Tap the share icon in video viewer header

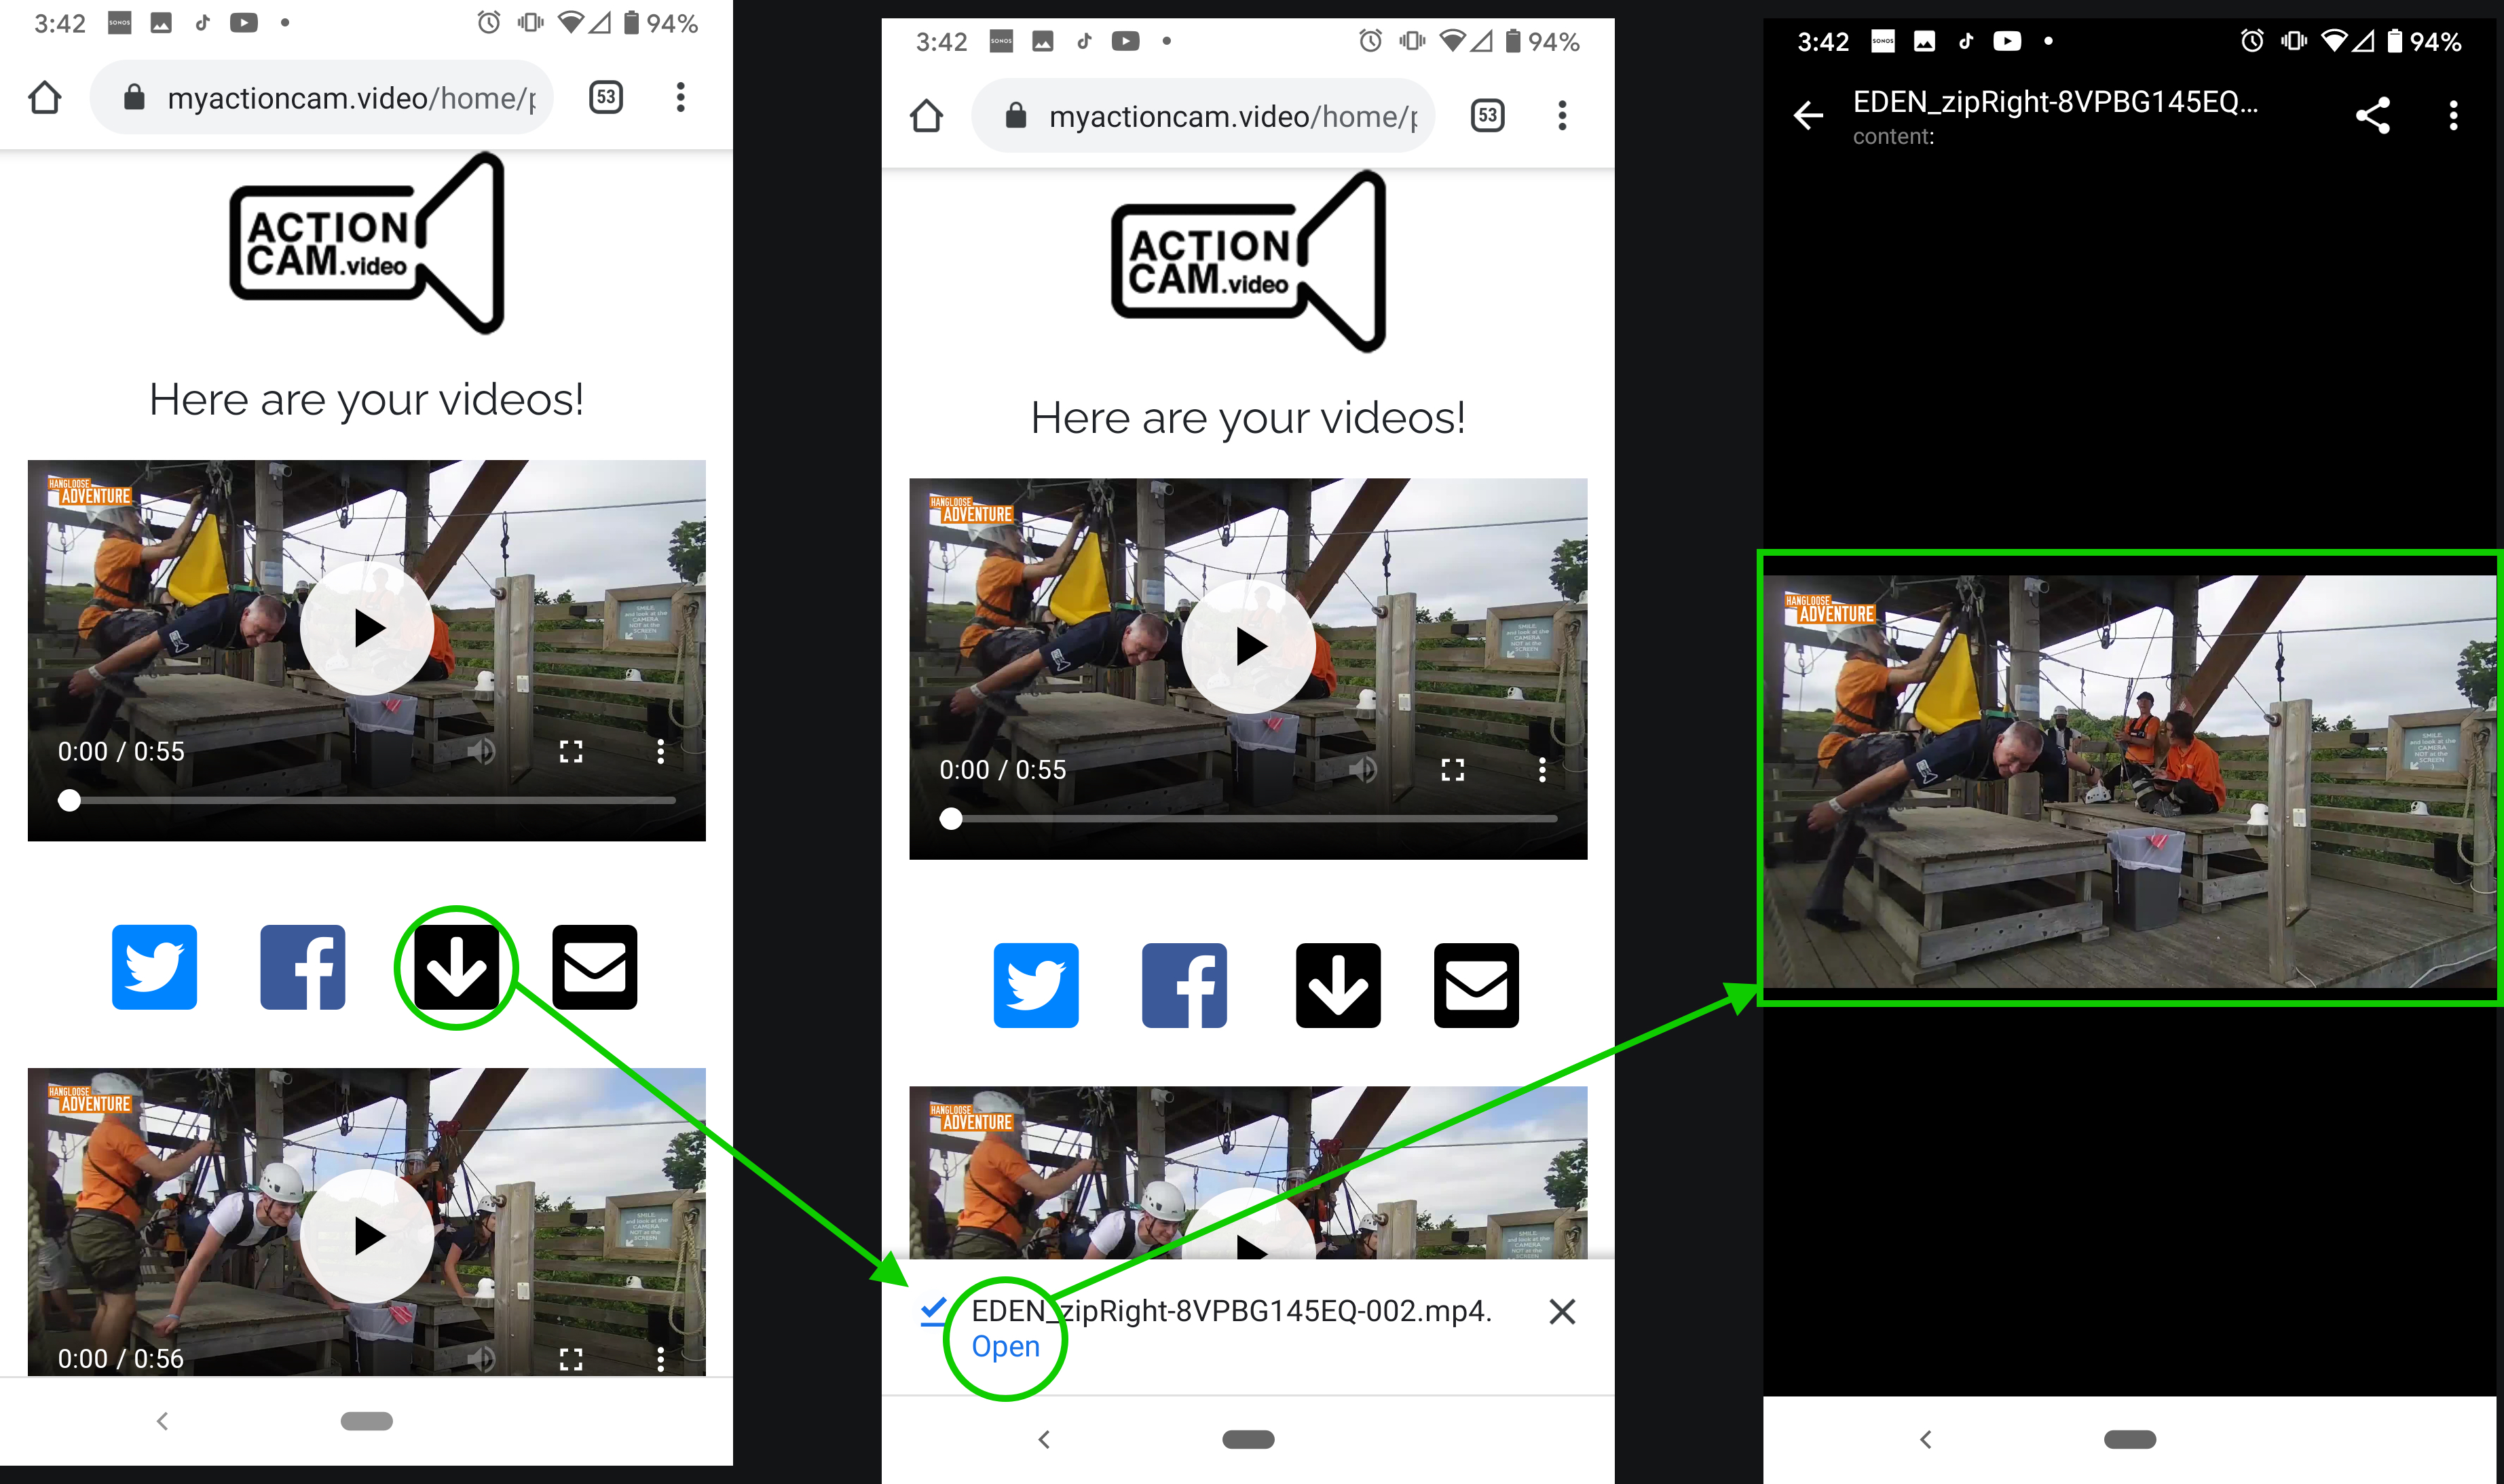(x=2372, y=115)
